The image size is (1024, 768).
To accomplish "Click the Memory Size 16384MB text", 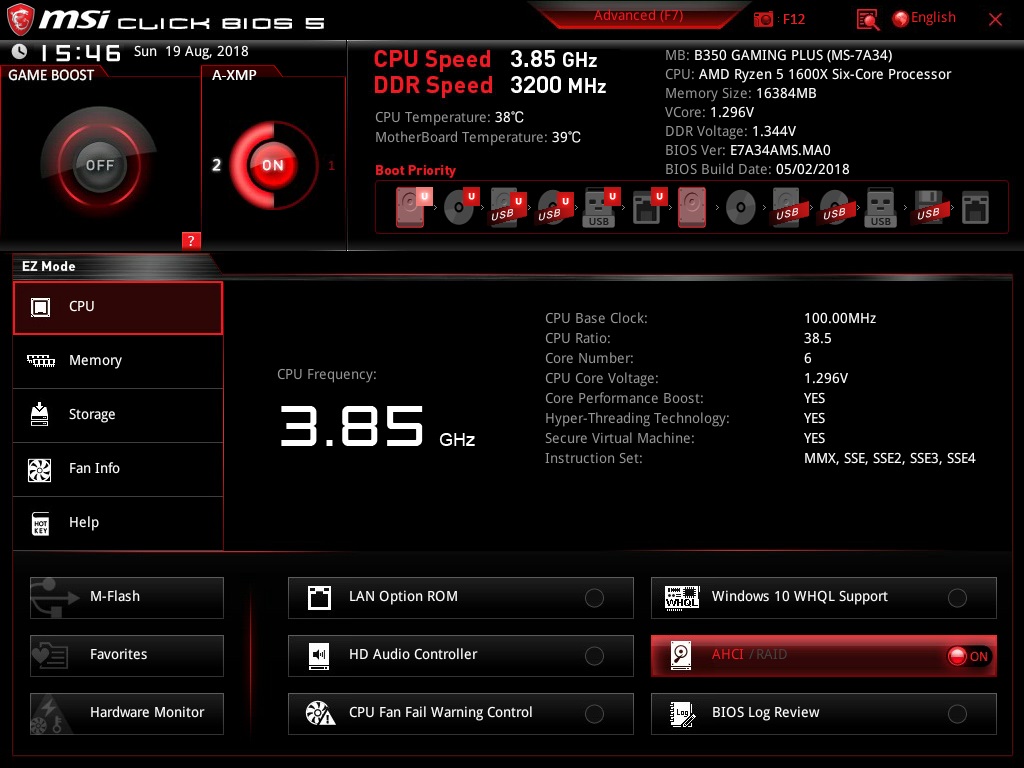I will (741, 93).
